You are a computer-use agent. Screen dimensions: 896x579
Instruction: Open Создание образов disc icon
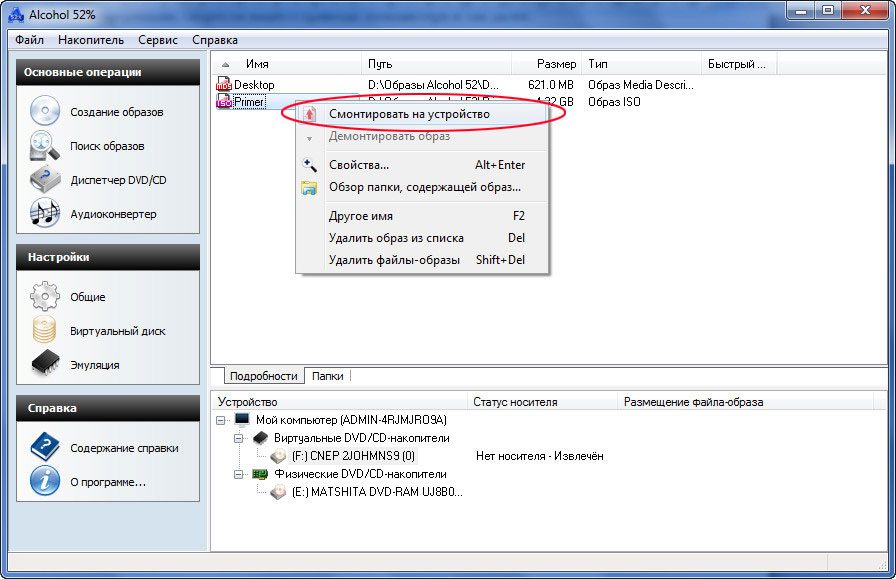tap(45, 111)
